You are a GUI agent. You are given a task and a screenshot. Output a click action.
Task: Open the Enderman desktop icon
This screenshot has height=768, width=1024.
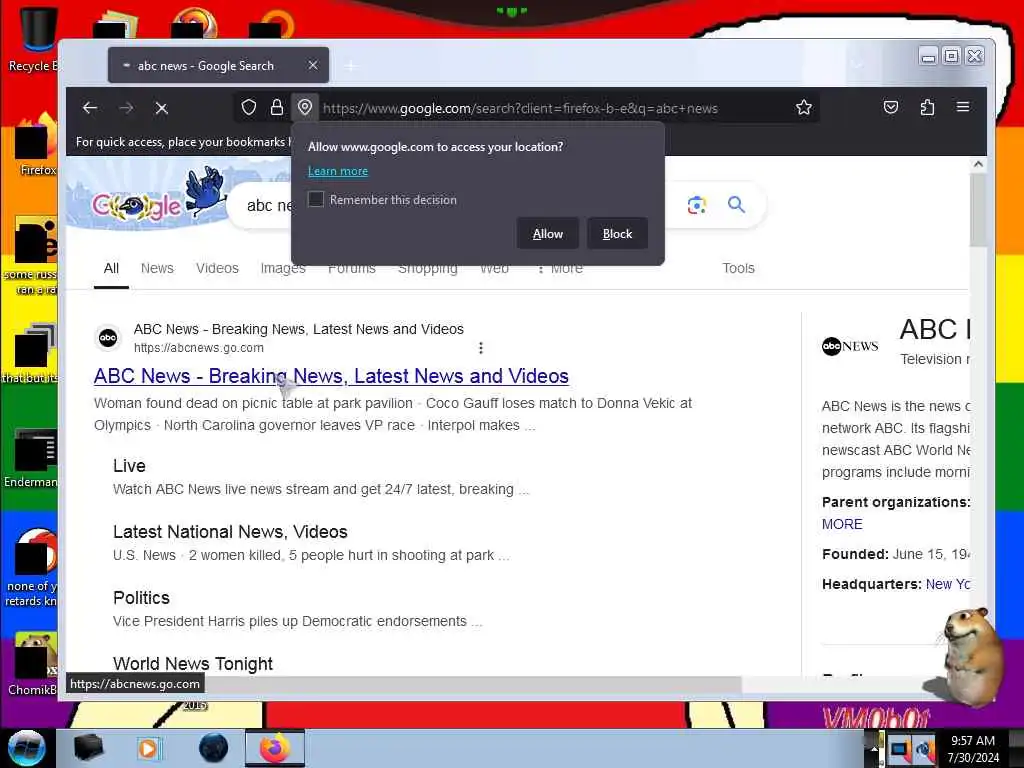tap(31, 458)
